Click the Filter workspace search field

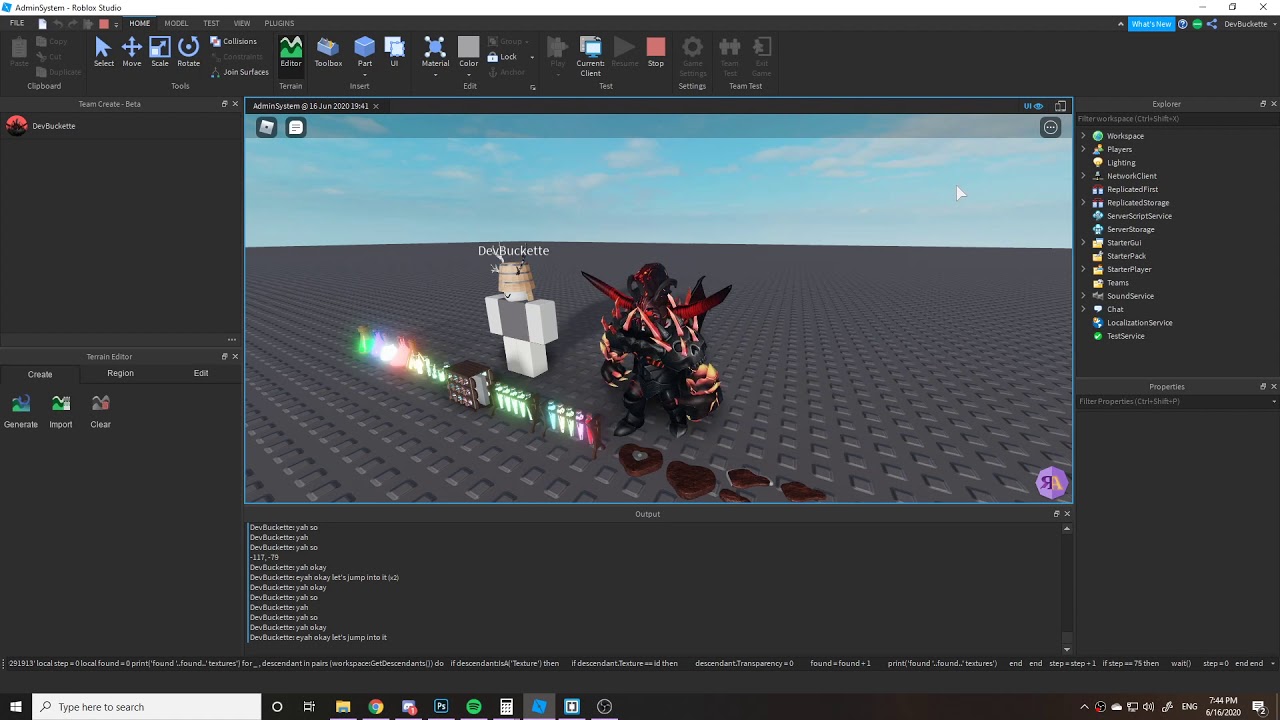click(1177, 119)
